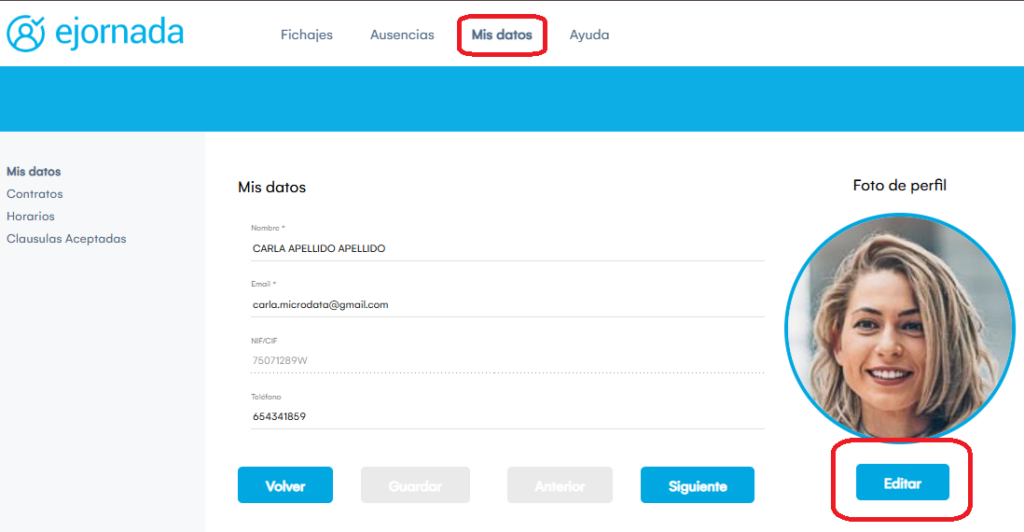The image size is (1024, 532).
Task: Open the Ayuda menu item
Action: (589, 35)
